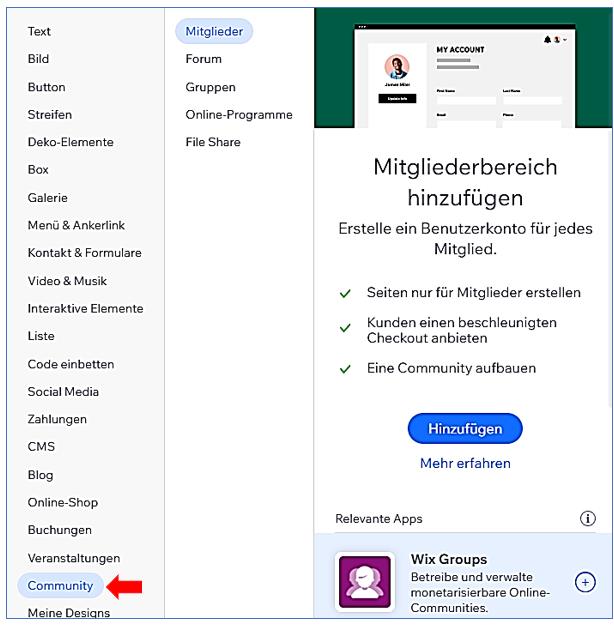Click the Wix Groups app icon
The height and width of the screenshot is (626, 614).
pos(363,582)
